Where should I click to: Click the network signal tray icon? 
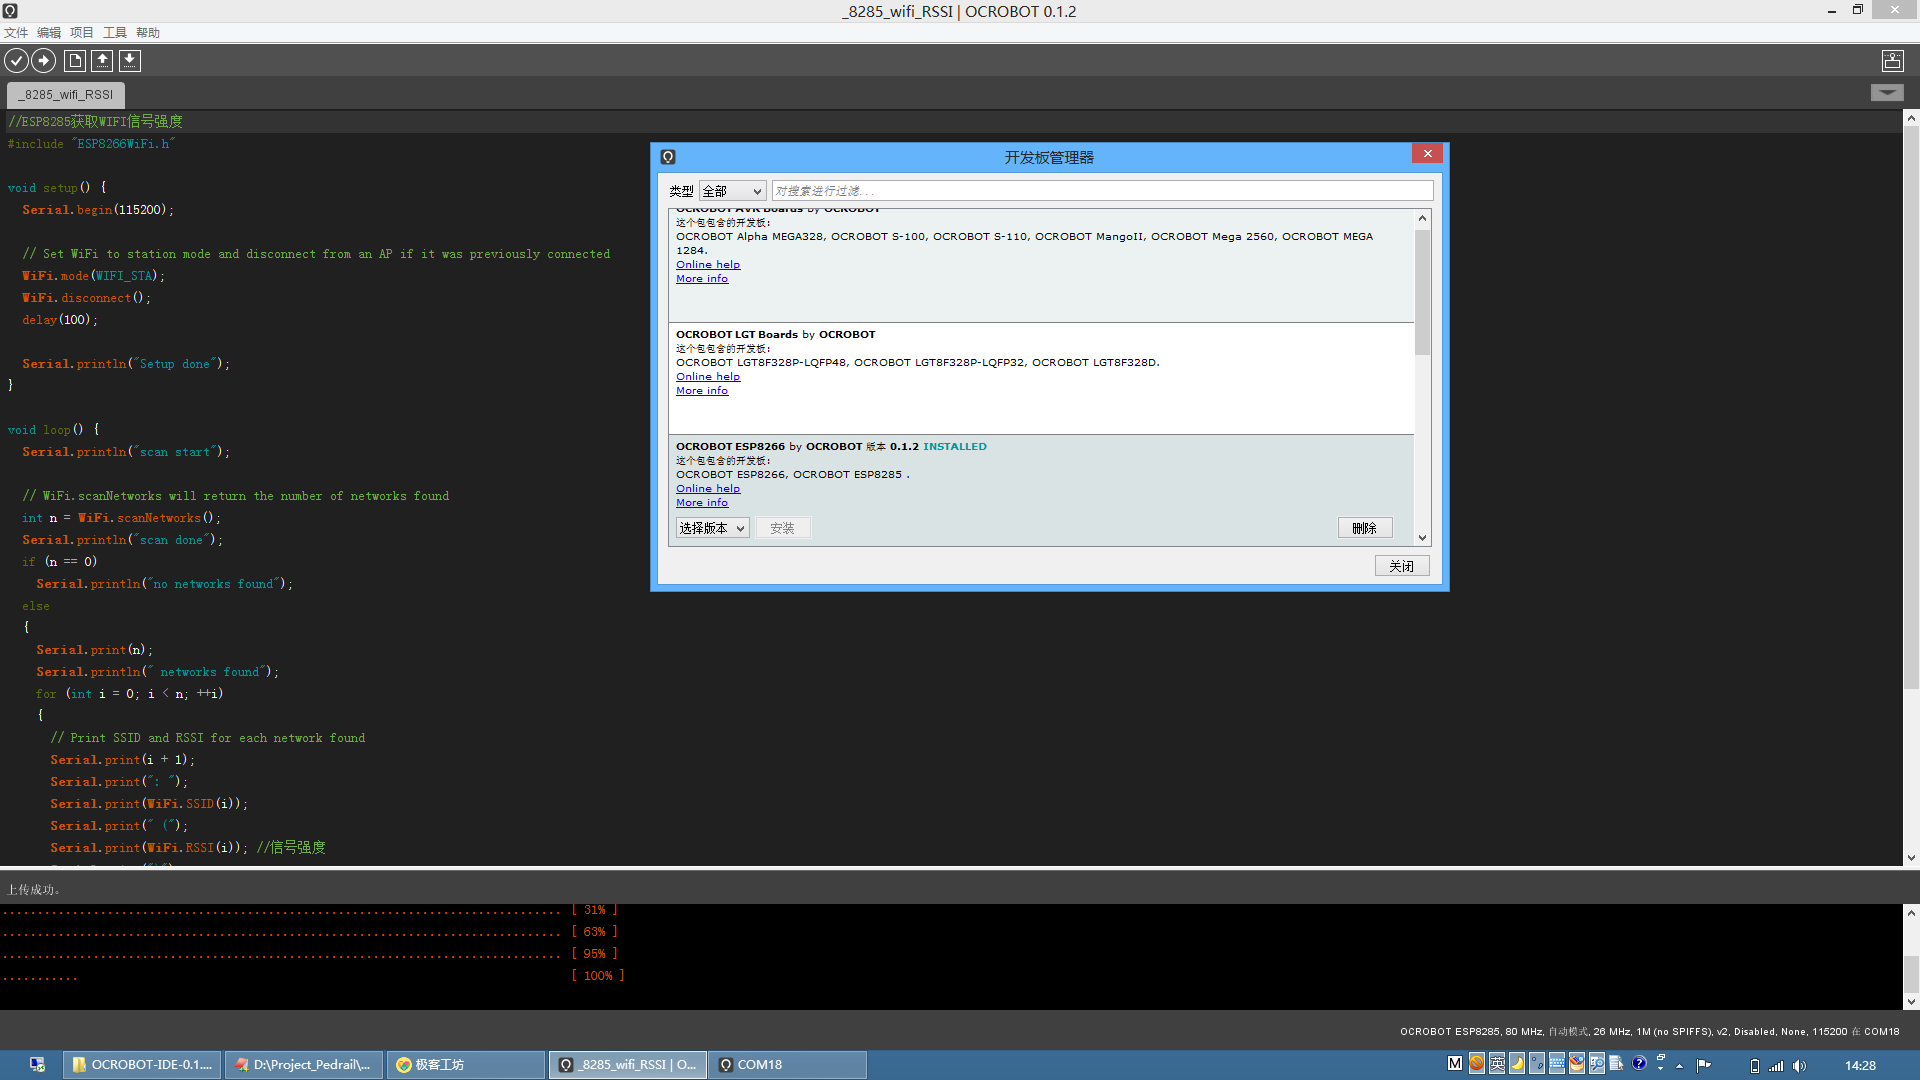point(1776,1066)
